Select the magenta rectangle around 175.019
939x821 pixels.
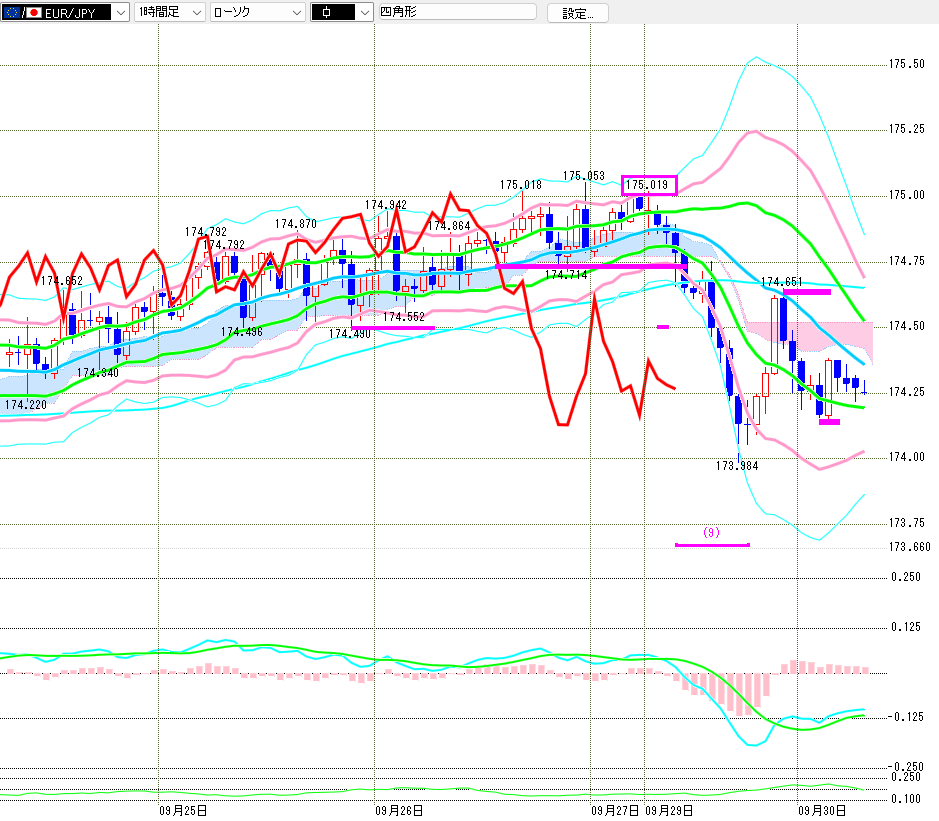tap(649, 185)
